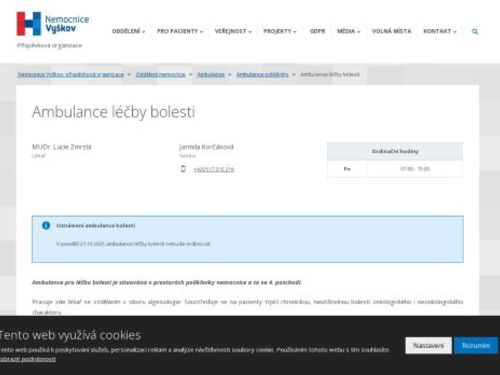Expand the VEŘEJNOST menu
This screenshot has height=375, width=500.
[233, 31]
